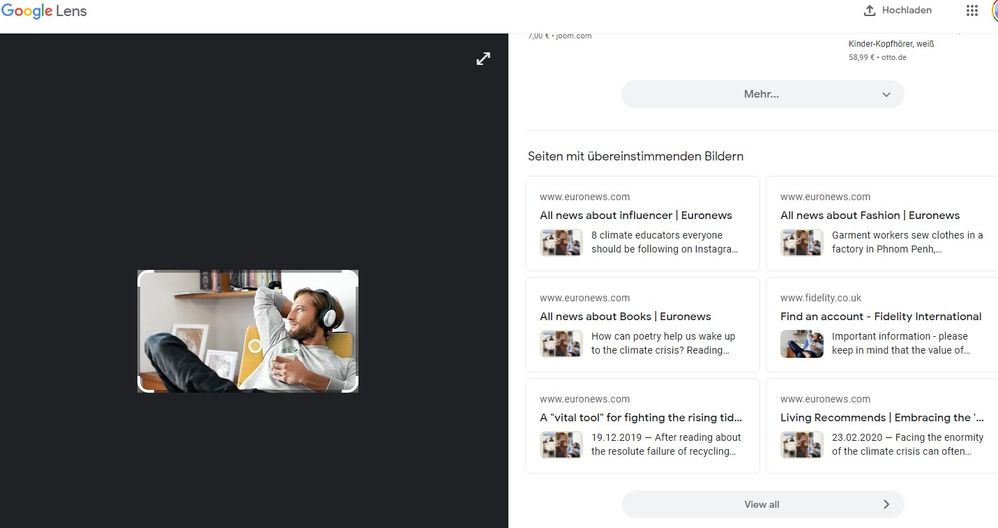Click the '58,99 € · otto.de' price text
The width and height of the screenshot is (998, 528).
(x=877, y=57)
